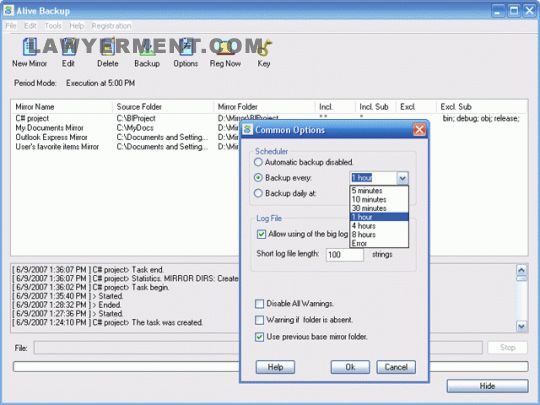The height and width of the screenshot is (405, 540).
Task: Click the Edit toolbar icon
Action: pyautogui.click(x=69, y=47)
